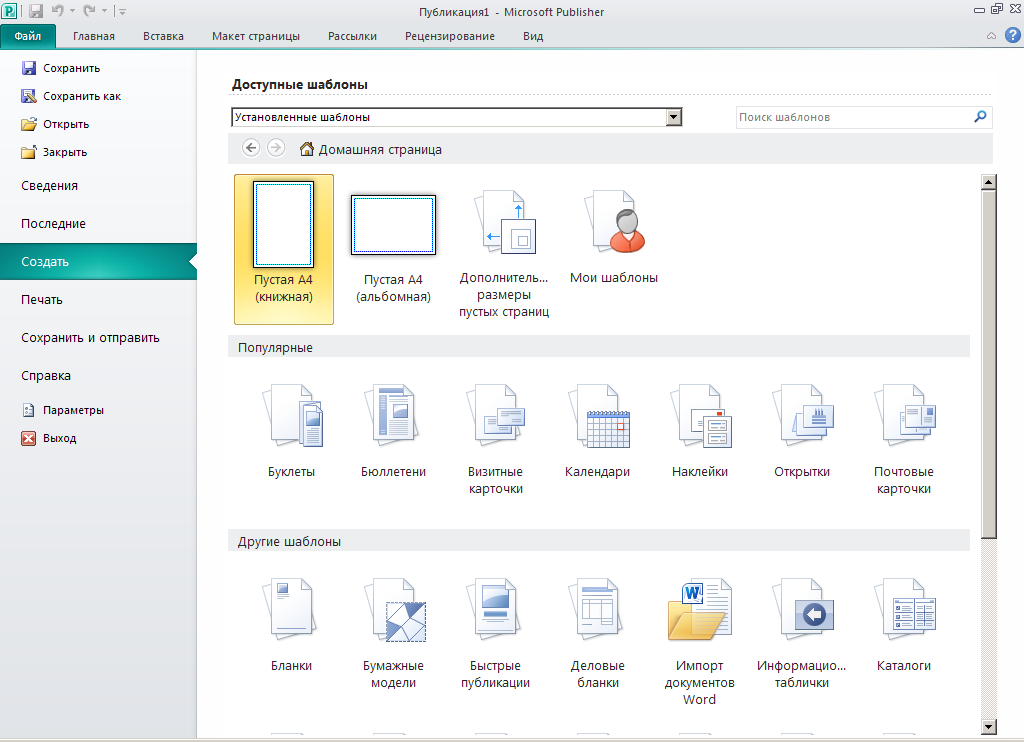Click the Параметры options icon
The image size is (1024, 742).
[x=29, y=410]
